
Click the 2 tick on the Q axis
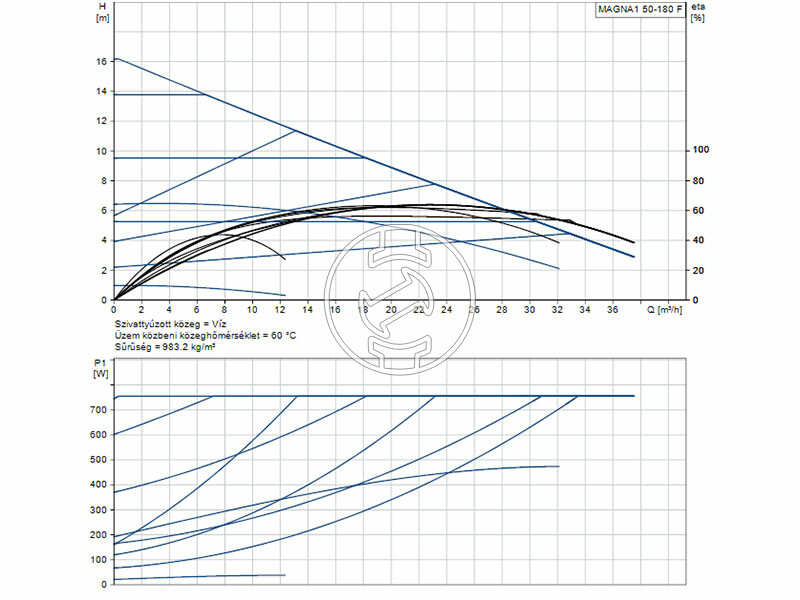pos(141,311)
